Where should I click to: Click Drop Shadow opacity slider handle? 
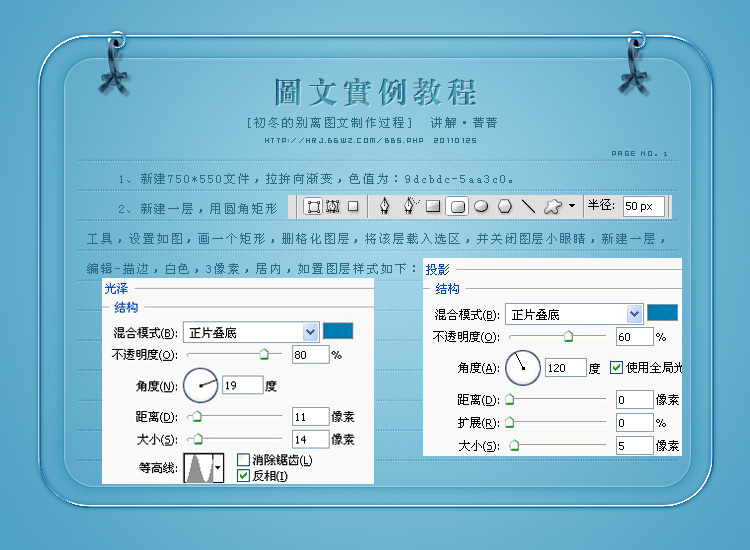(568, 336)
